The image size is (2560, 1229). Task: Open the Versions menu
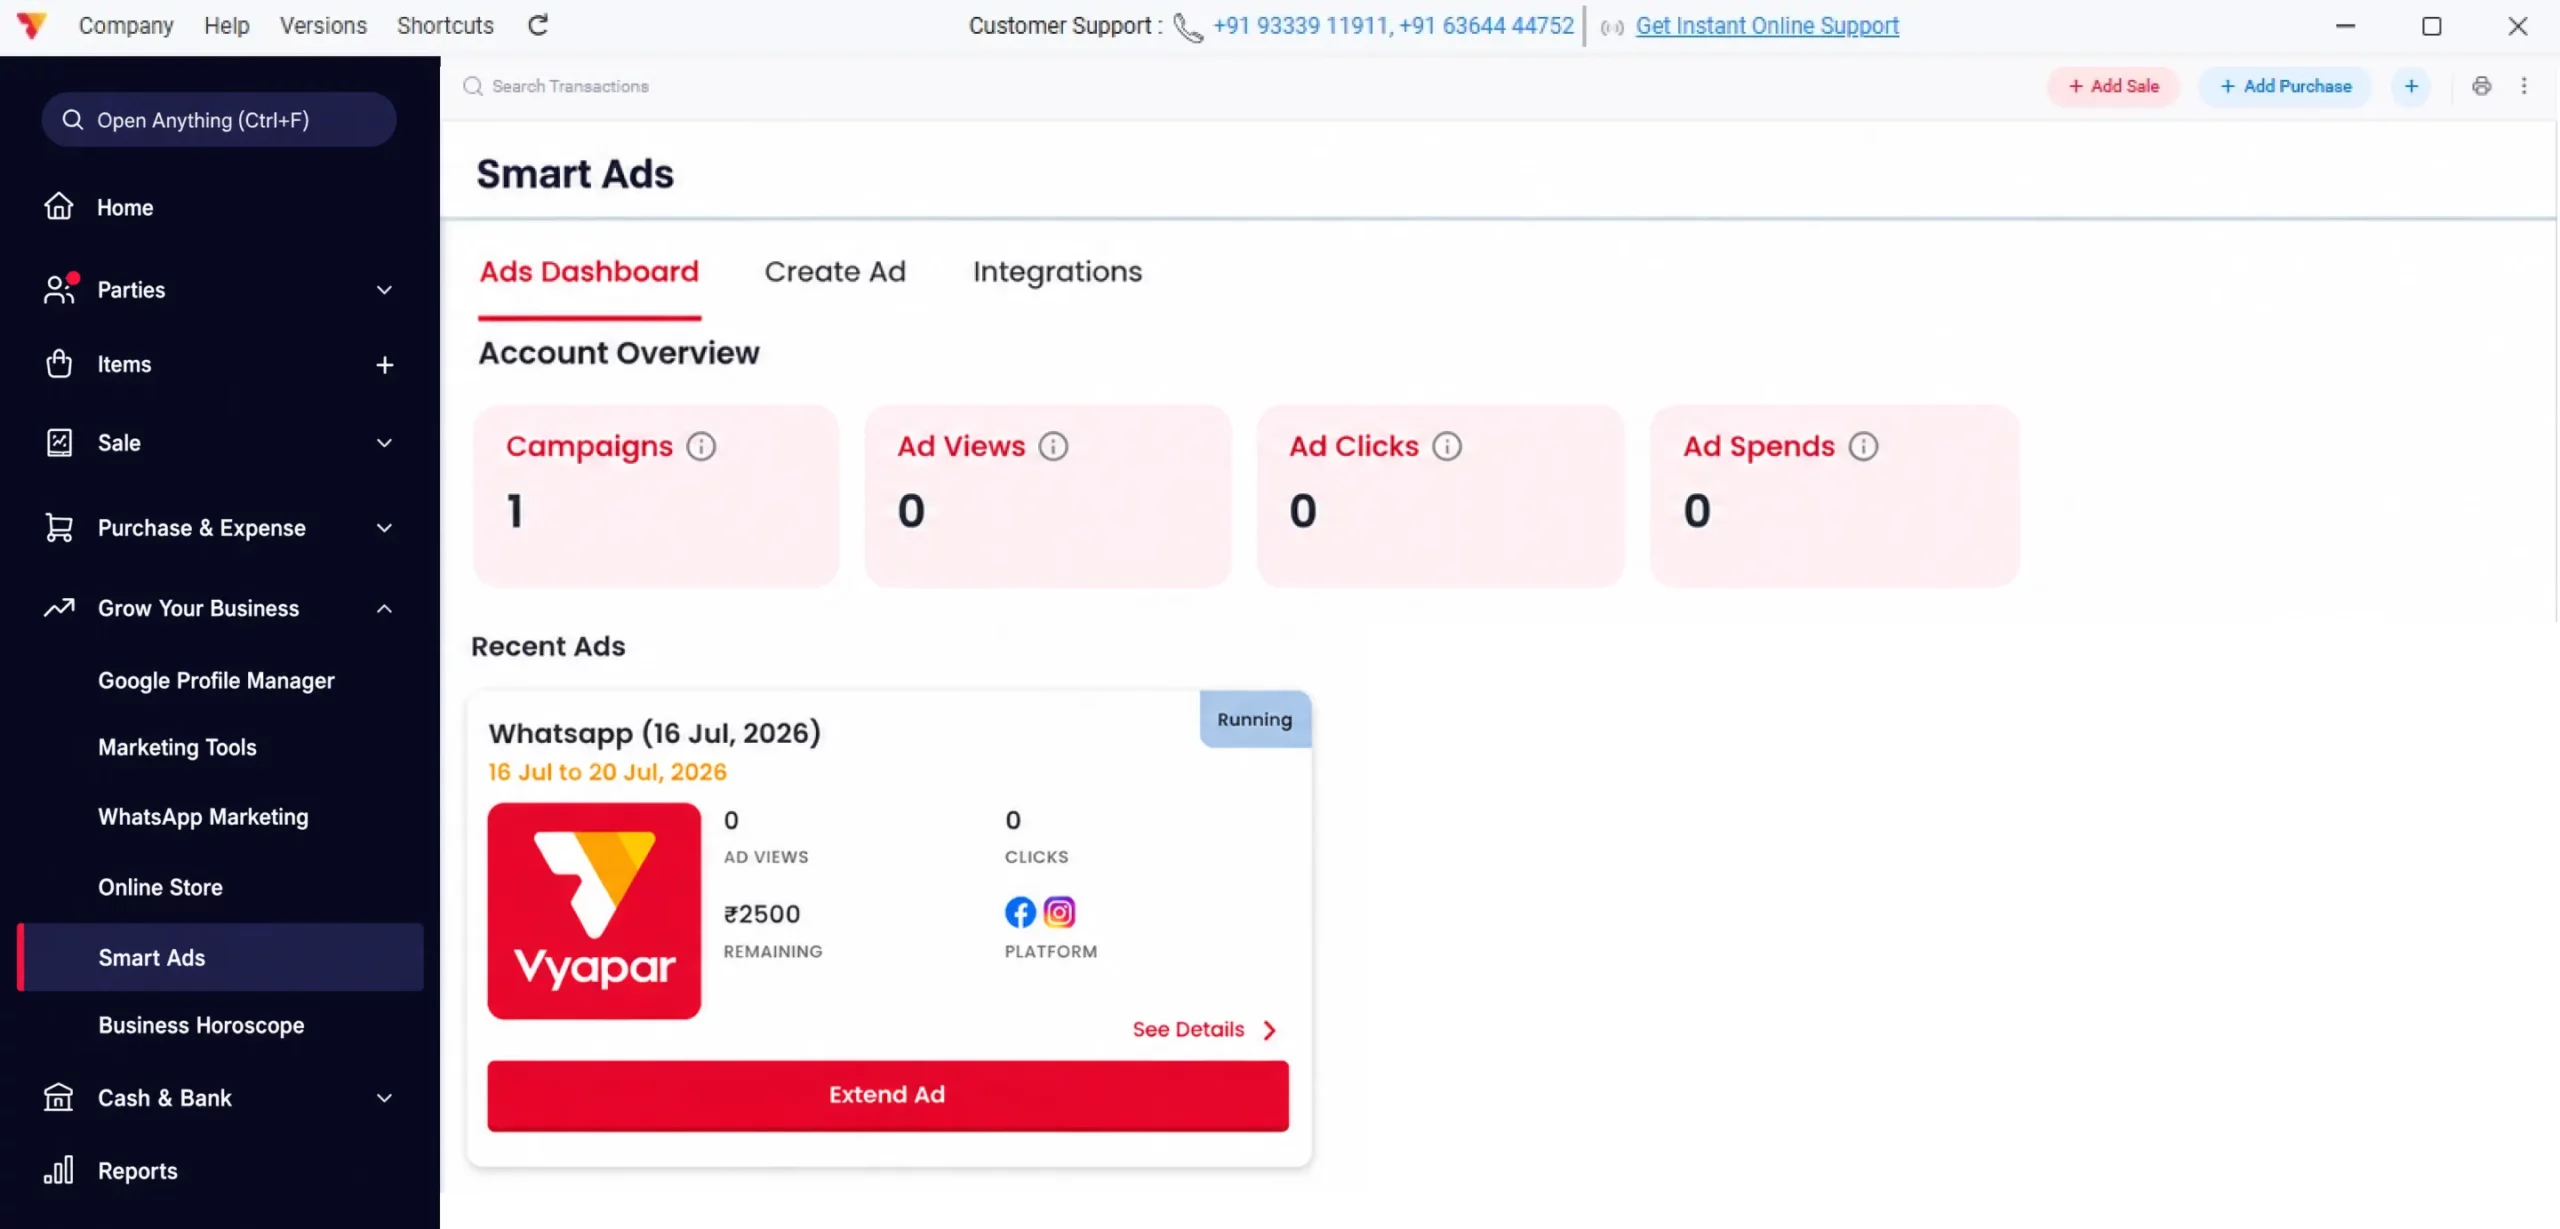(323, 25)
